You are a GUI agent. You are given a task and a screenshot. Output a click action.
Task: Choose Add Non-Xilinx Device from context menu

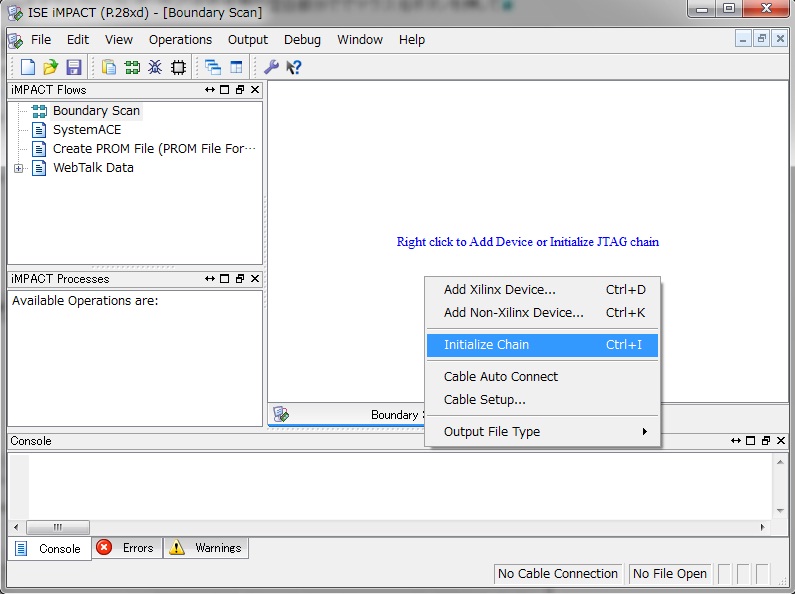coord(543,313)
